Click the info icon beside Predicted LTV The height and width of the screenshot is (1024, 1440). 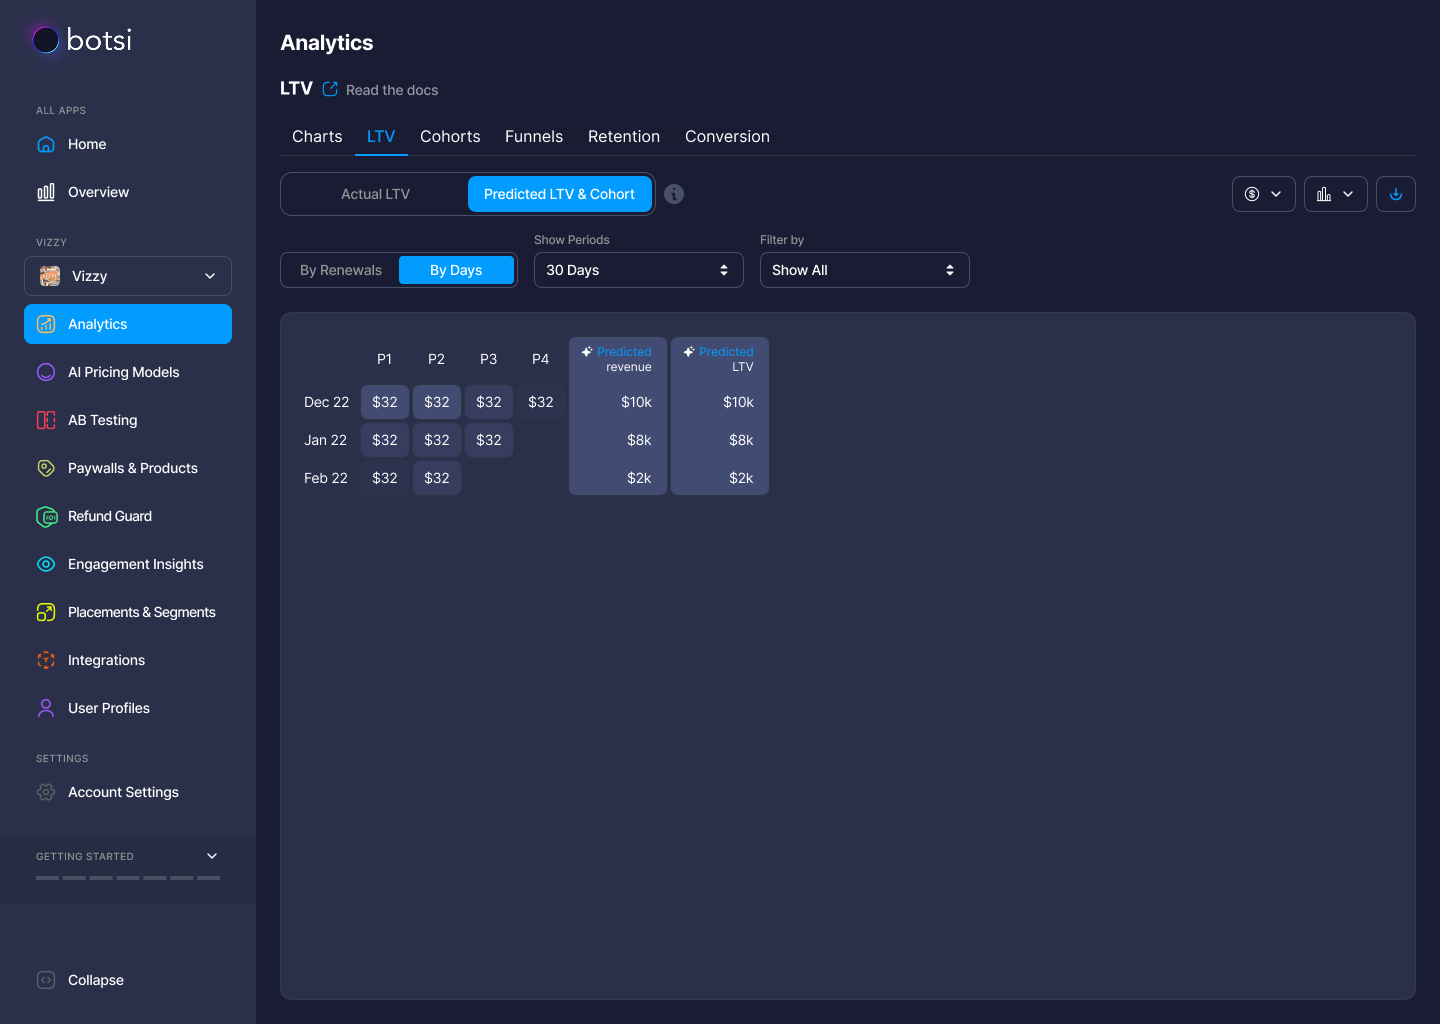click(674, 194)
